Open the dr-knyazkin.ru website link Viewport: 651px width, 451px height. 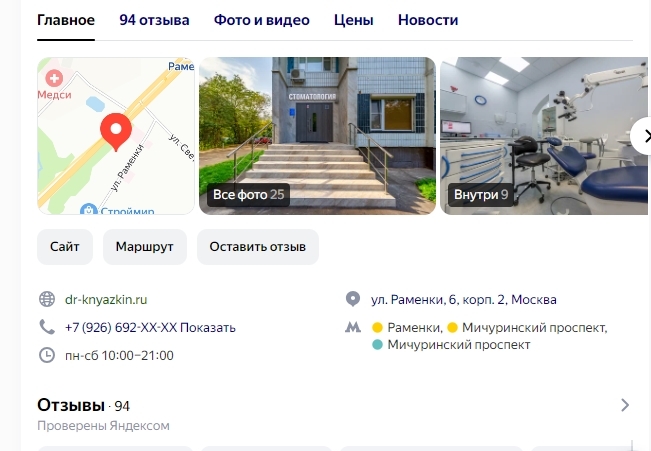pyautogui.click(x=106, y=299)
